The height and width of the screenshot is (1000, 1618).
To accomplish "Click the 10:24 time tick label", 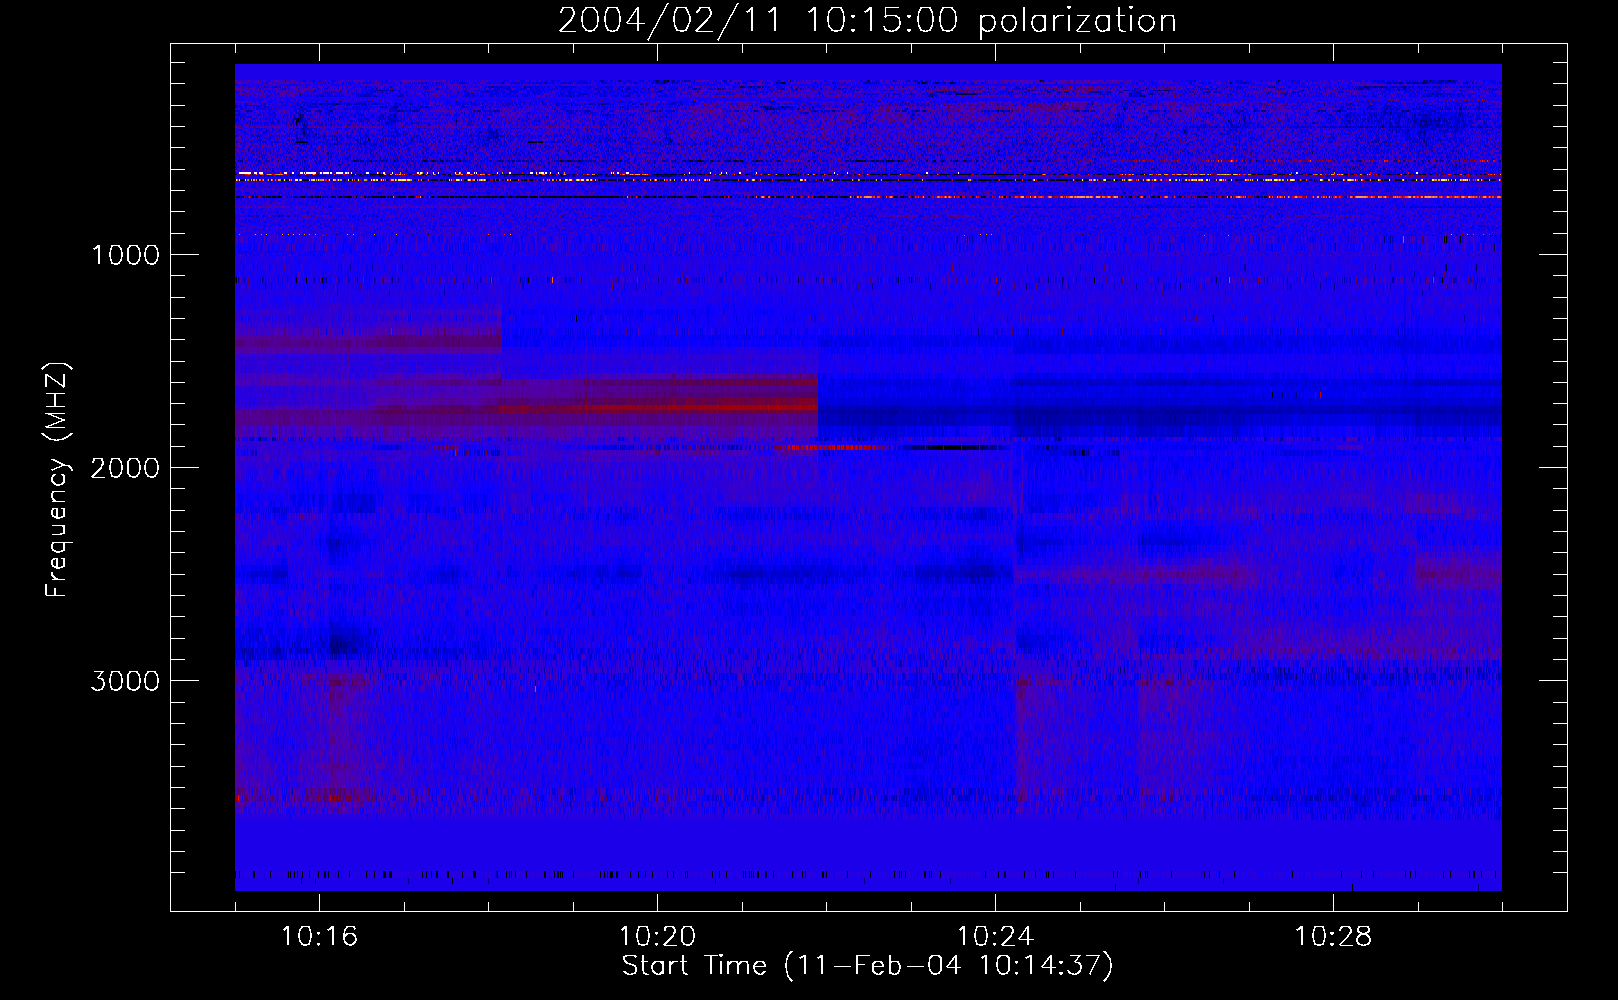I will pos(995,937).
